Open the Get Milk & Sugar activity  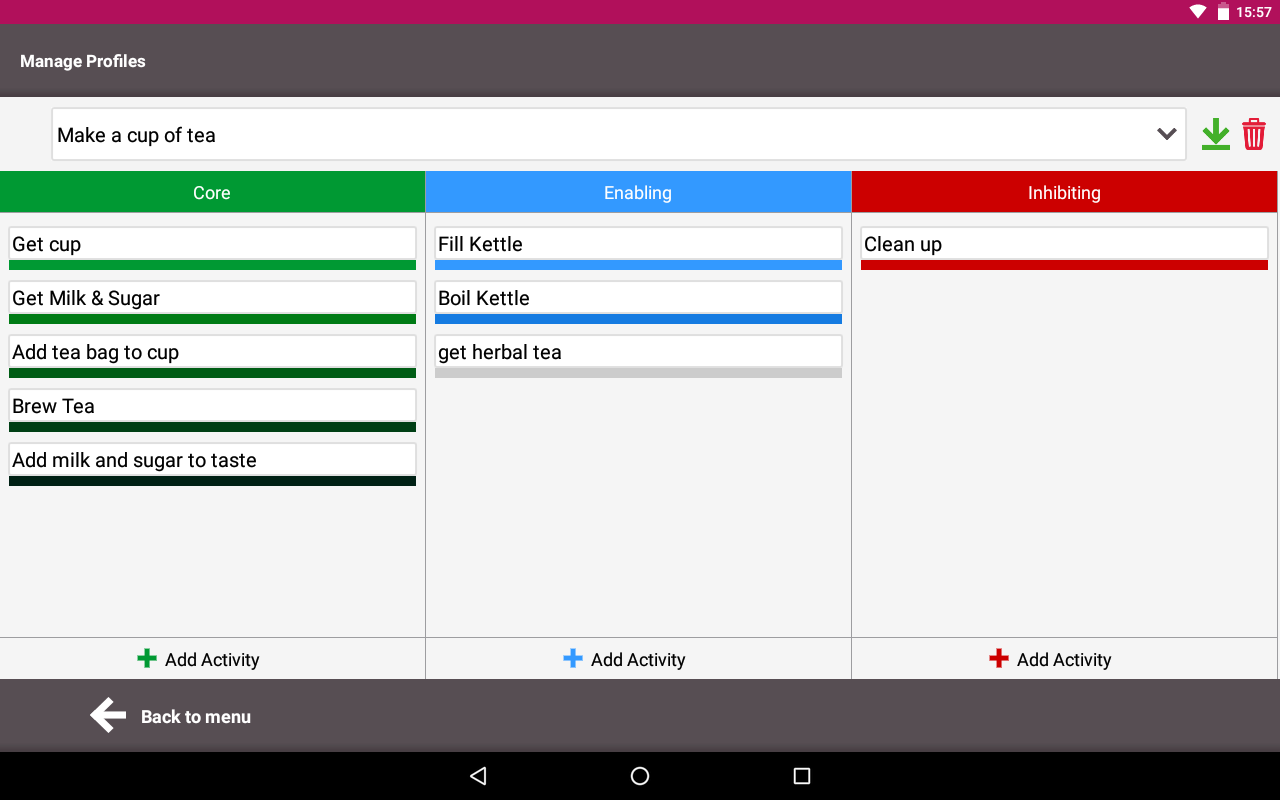[212, 302]
